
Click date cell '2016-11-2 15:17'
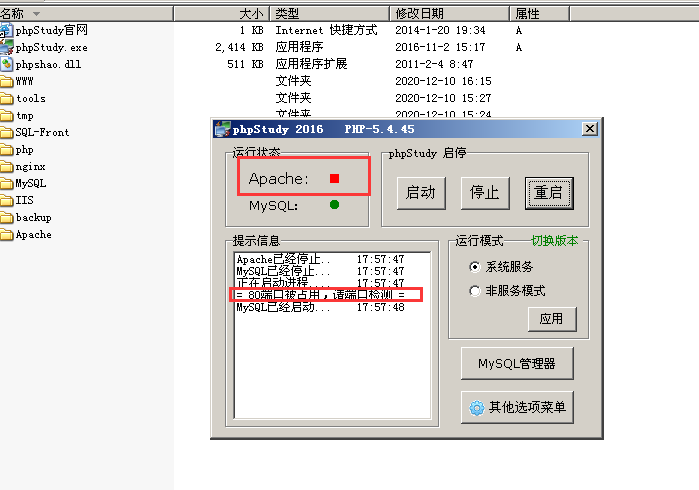pos(440,47)
